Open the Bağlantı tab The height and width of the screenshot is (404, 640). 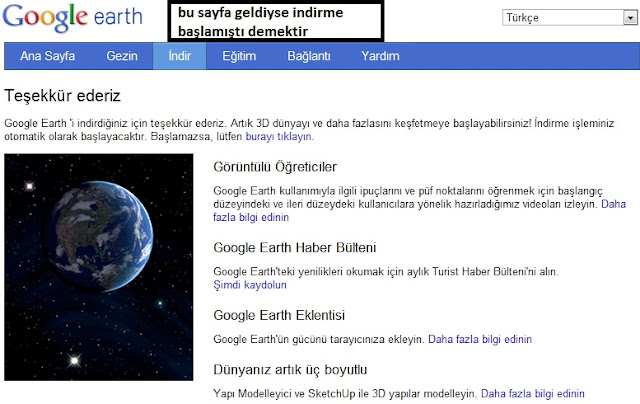(309, 56)
